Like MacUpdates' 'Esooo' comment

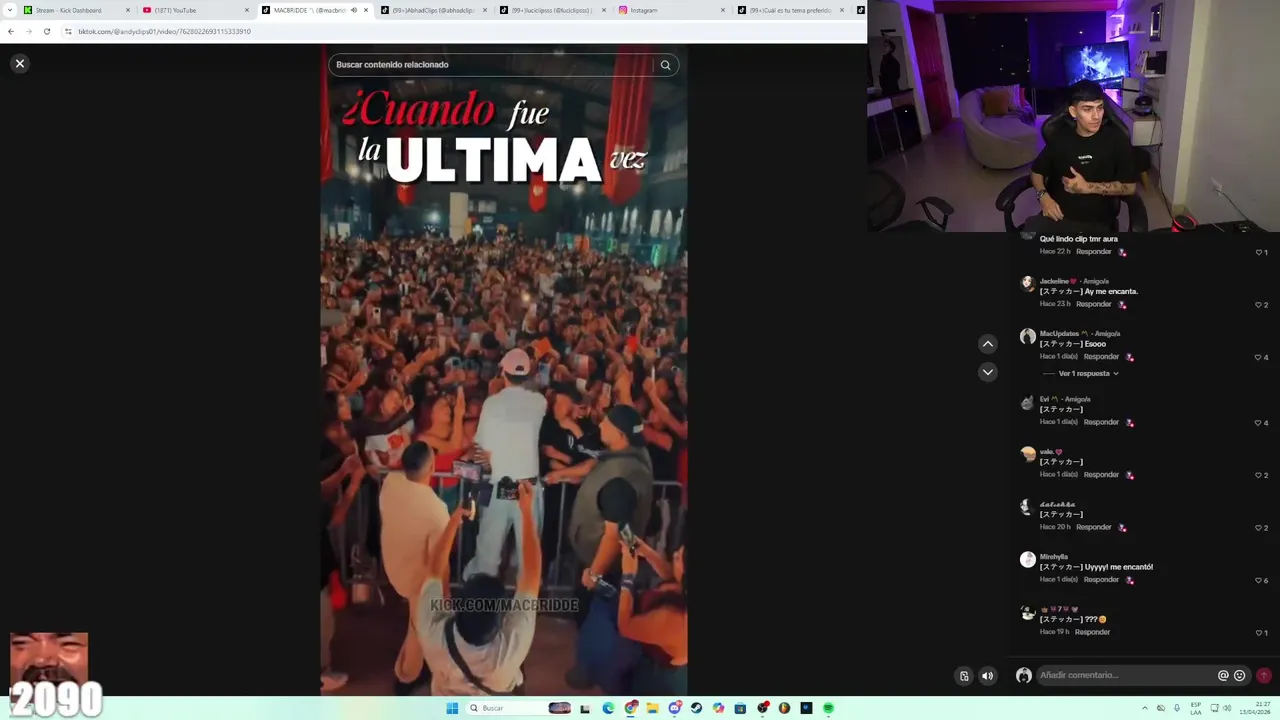point(1259,357)
